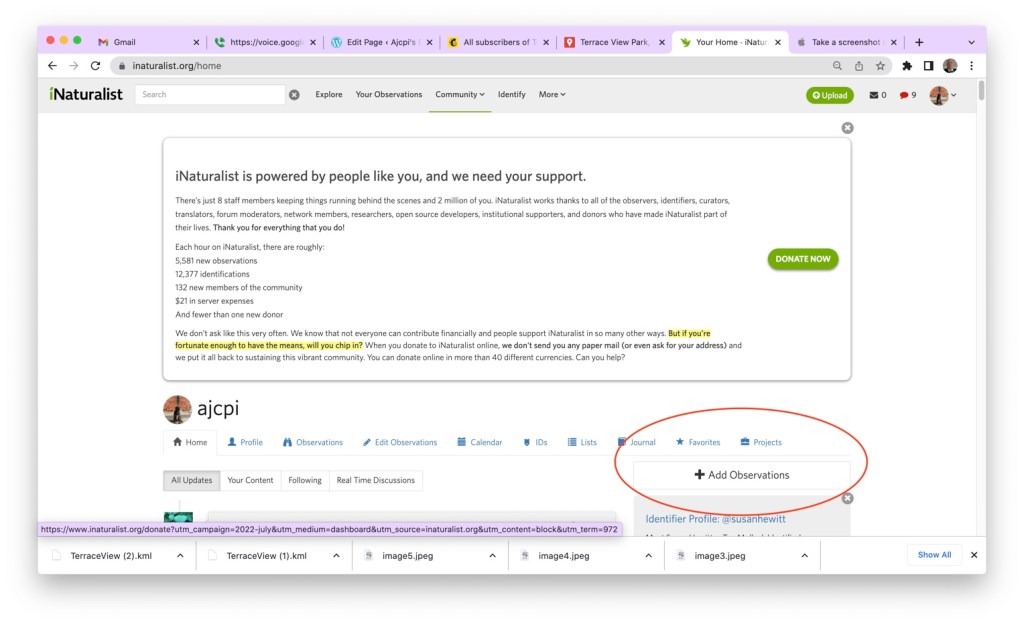Click the ajcpi profile avatar photo

[x=177, y=409]
